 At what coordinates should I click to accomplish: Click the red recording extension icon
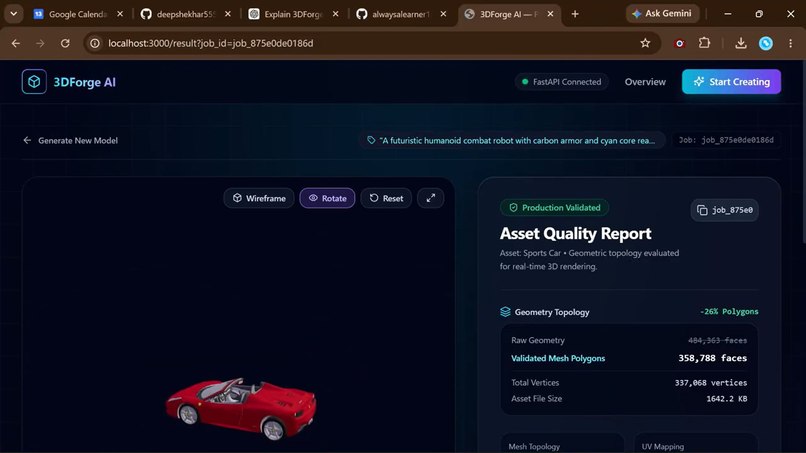pyautogui.click(x=680, y=43)
